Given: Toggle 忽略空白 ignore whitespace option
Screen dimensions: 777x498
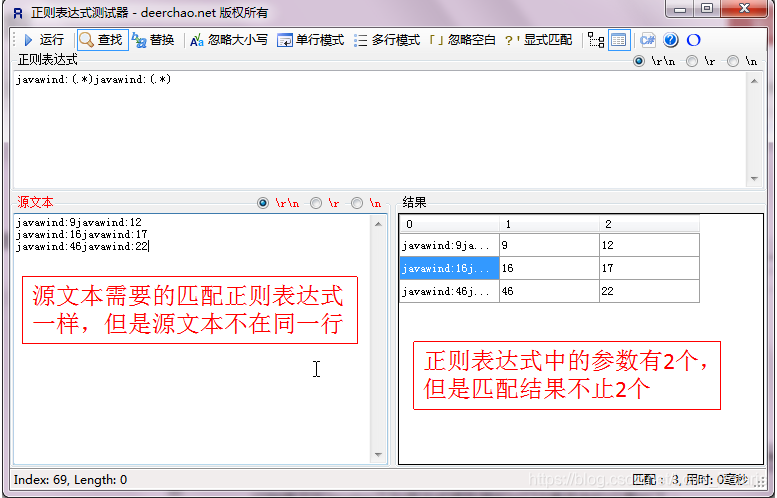Looking at the screenshot, I should point(462,40).
